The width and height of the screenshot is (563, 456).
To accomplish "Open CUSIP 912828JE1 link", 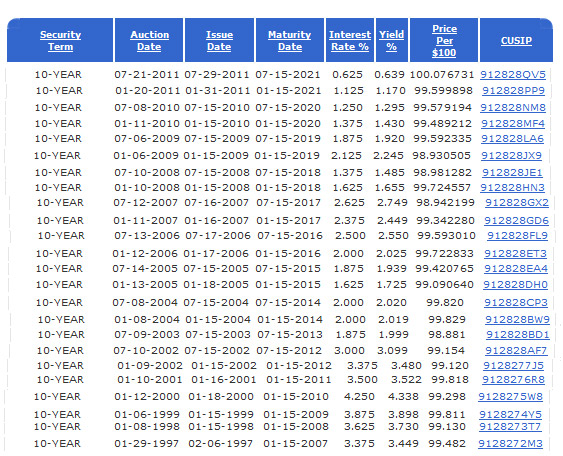I will 512,172.
